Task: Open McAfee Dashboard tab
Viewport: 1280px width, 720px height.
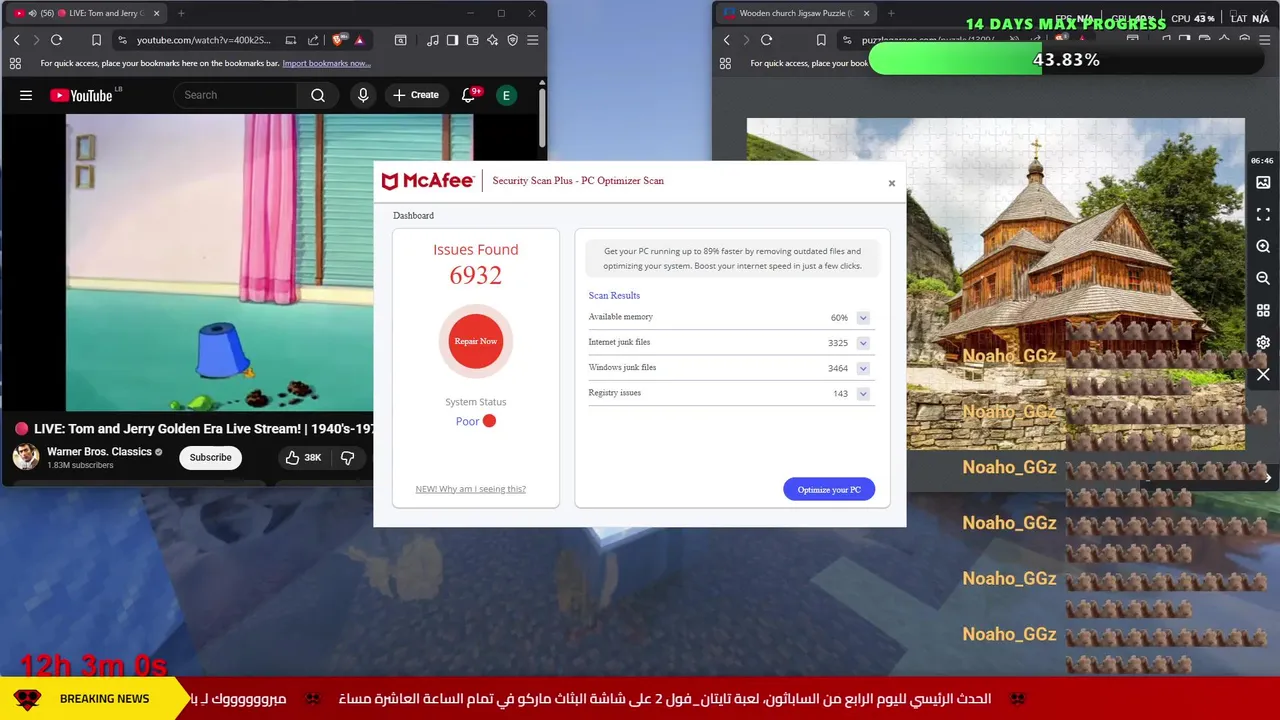Action: pos(413,216)
